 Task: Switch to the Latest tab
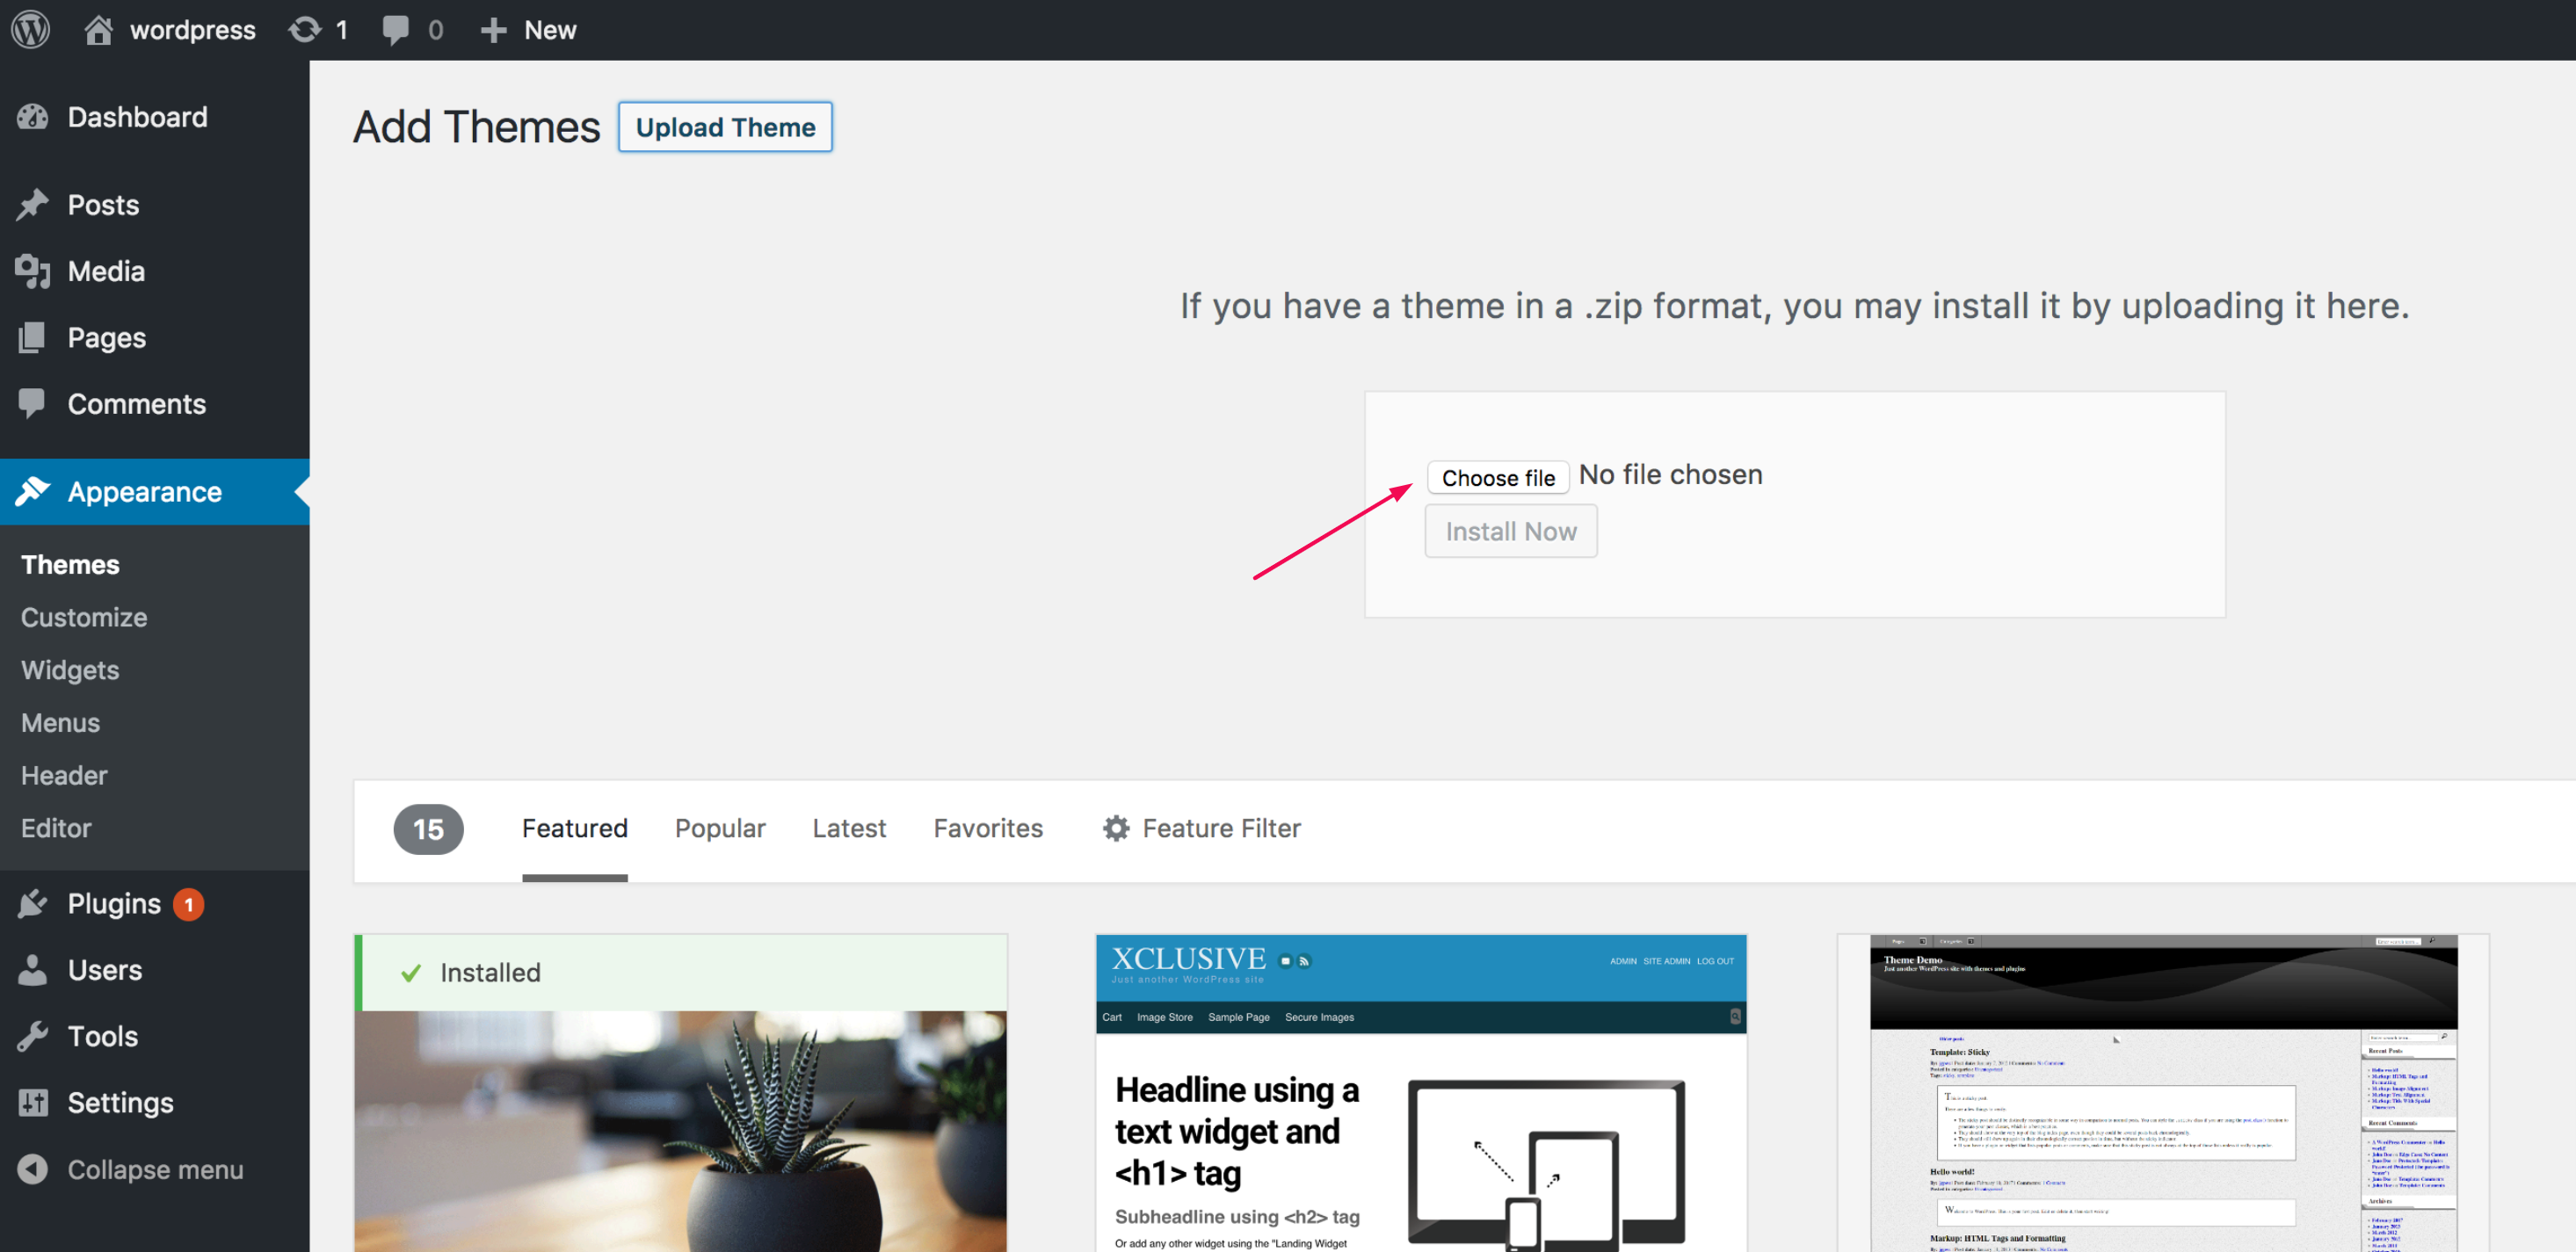click(x=849, y=828)
